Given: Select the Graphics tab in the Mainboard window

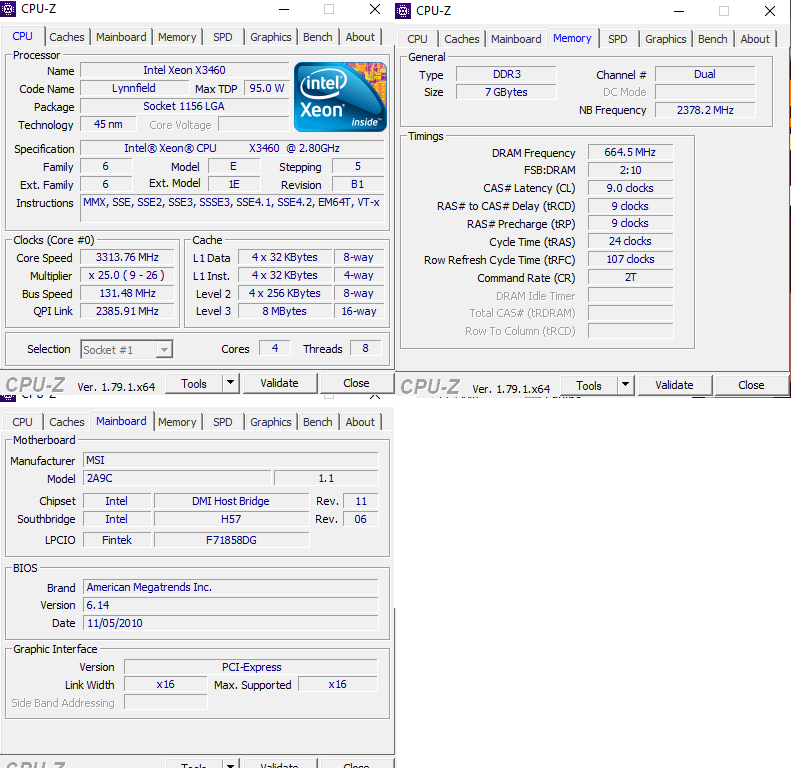Looking at the screenshot, I should point(270,422).
